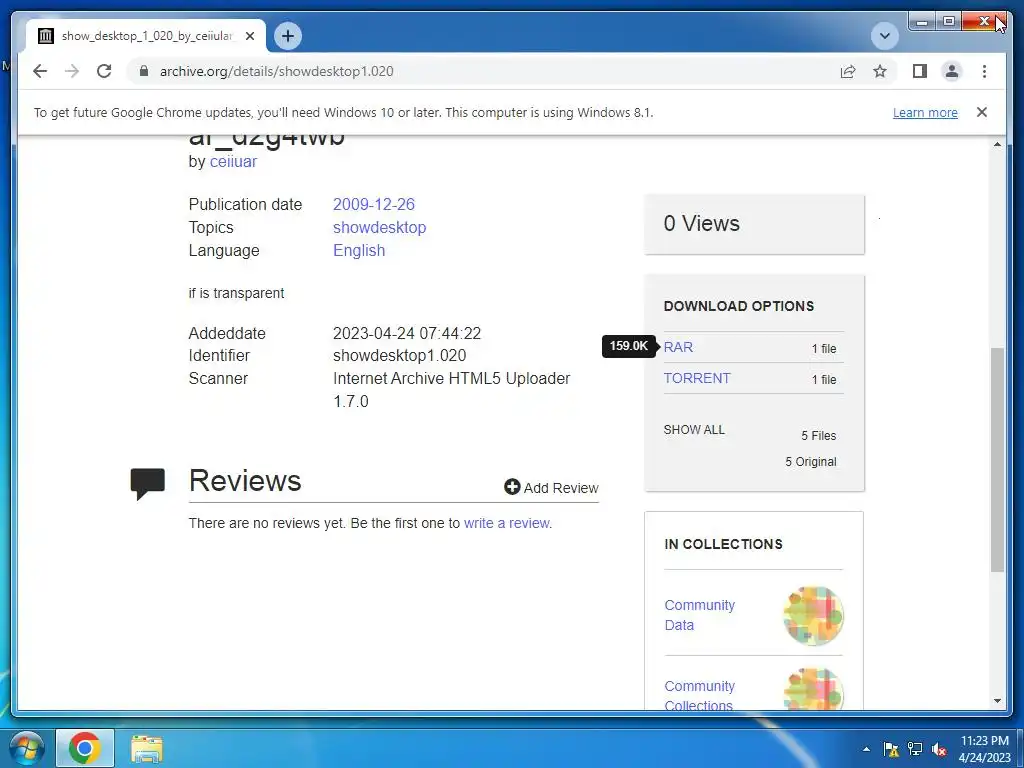Reload the archive.org page

click(104, 71)
